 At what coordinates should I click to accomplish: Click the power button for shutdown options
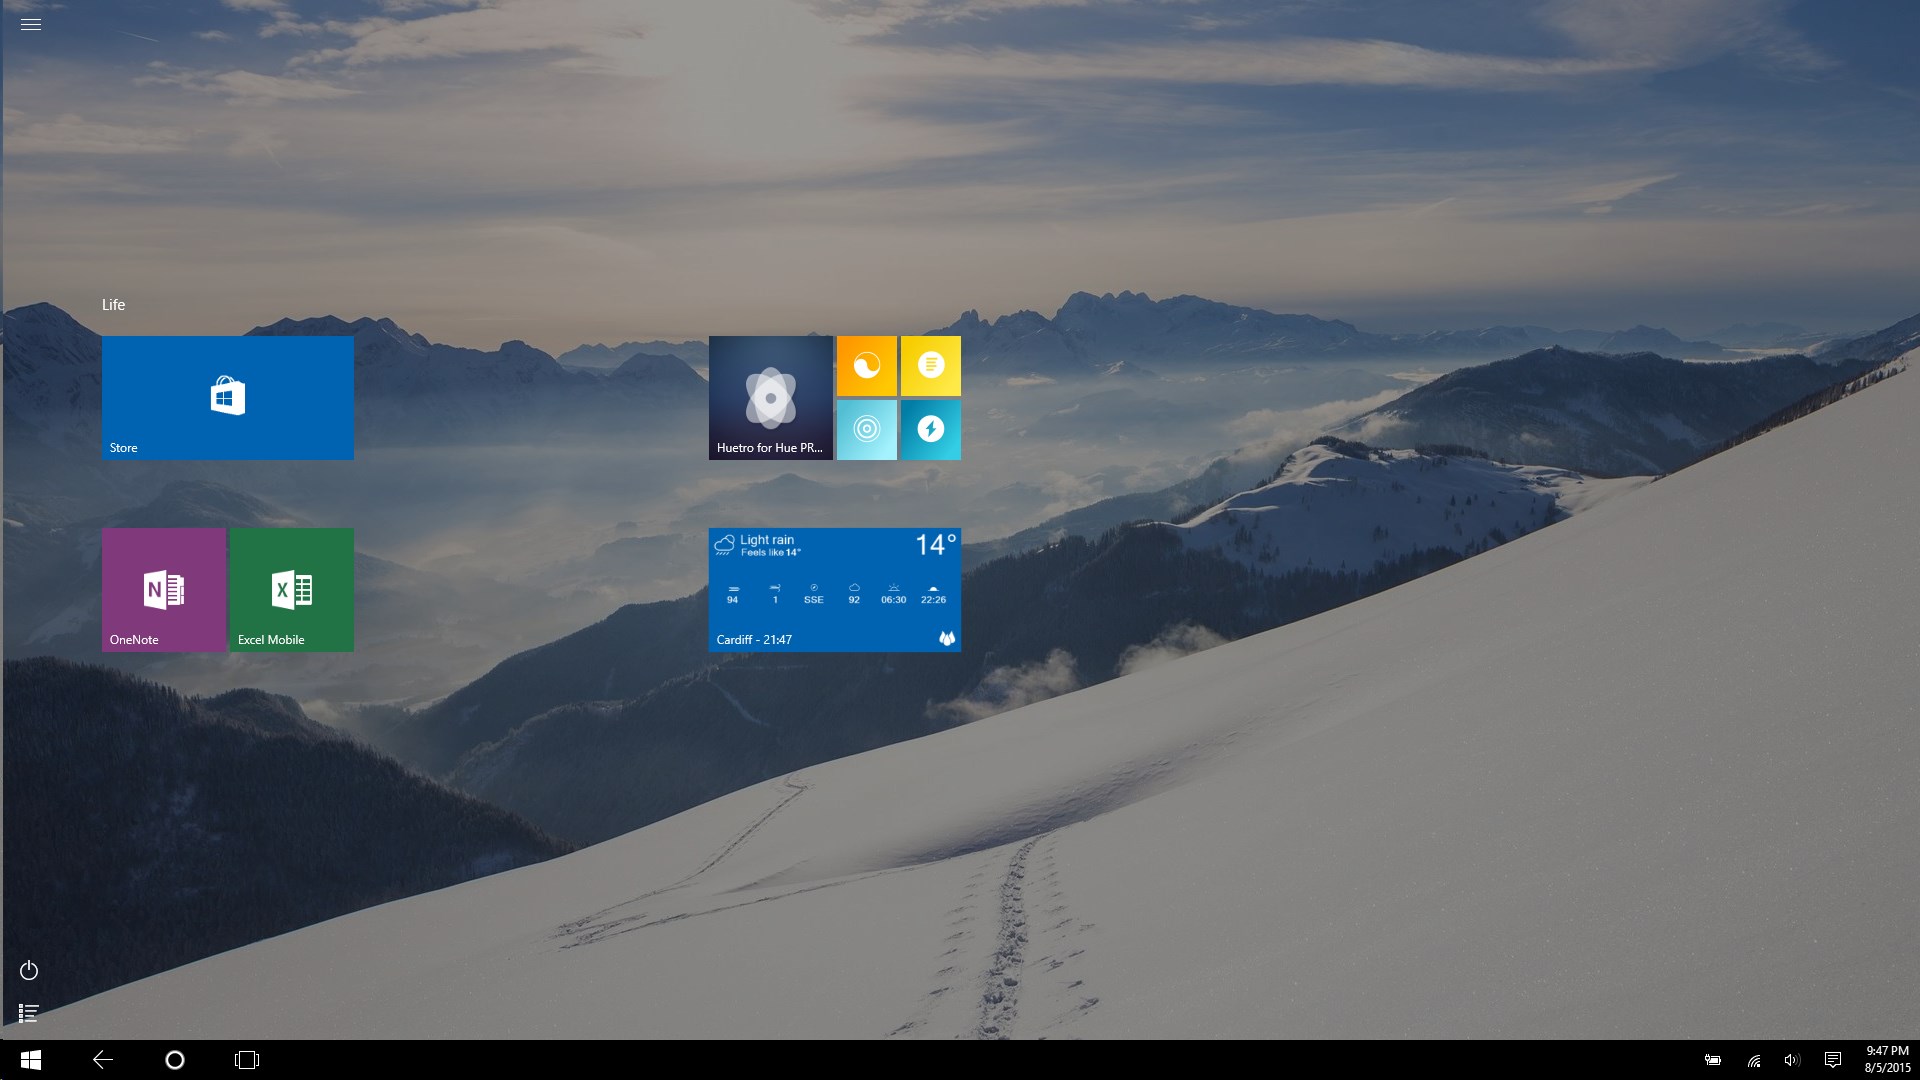point(29,970)
